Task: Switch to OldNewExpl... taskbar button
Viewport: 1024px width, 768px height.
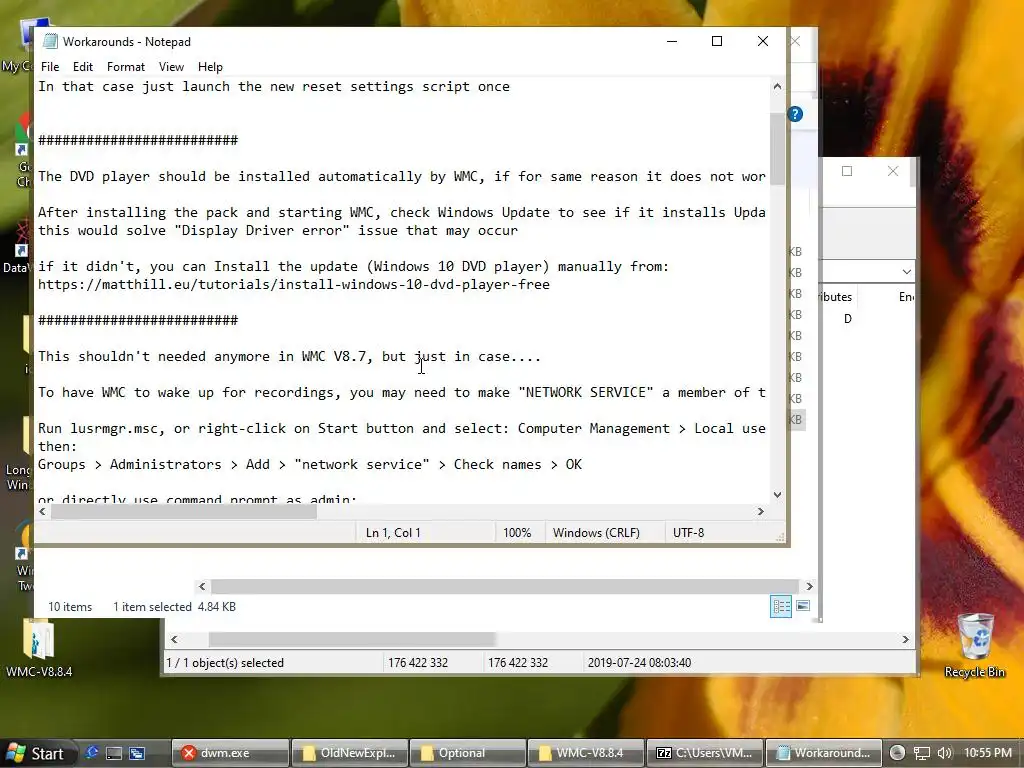Action: [349, 753]
